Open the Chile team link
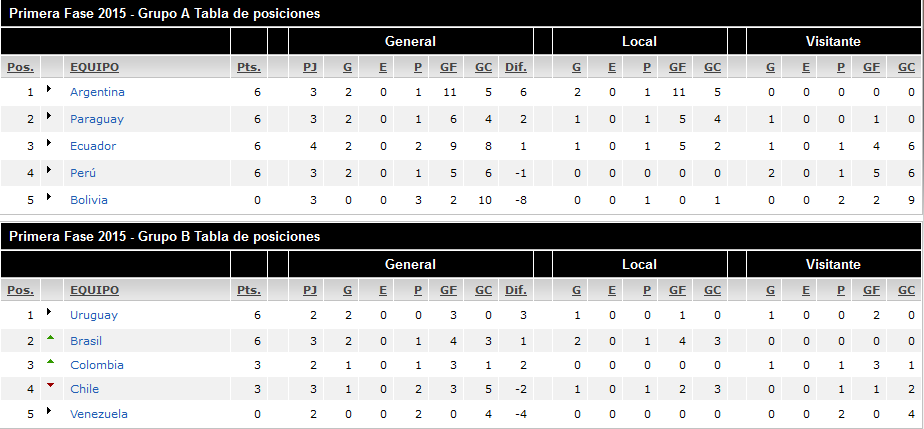 [84, 389]
